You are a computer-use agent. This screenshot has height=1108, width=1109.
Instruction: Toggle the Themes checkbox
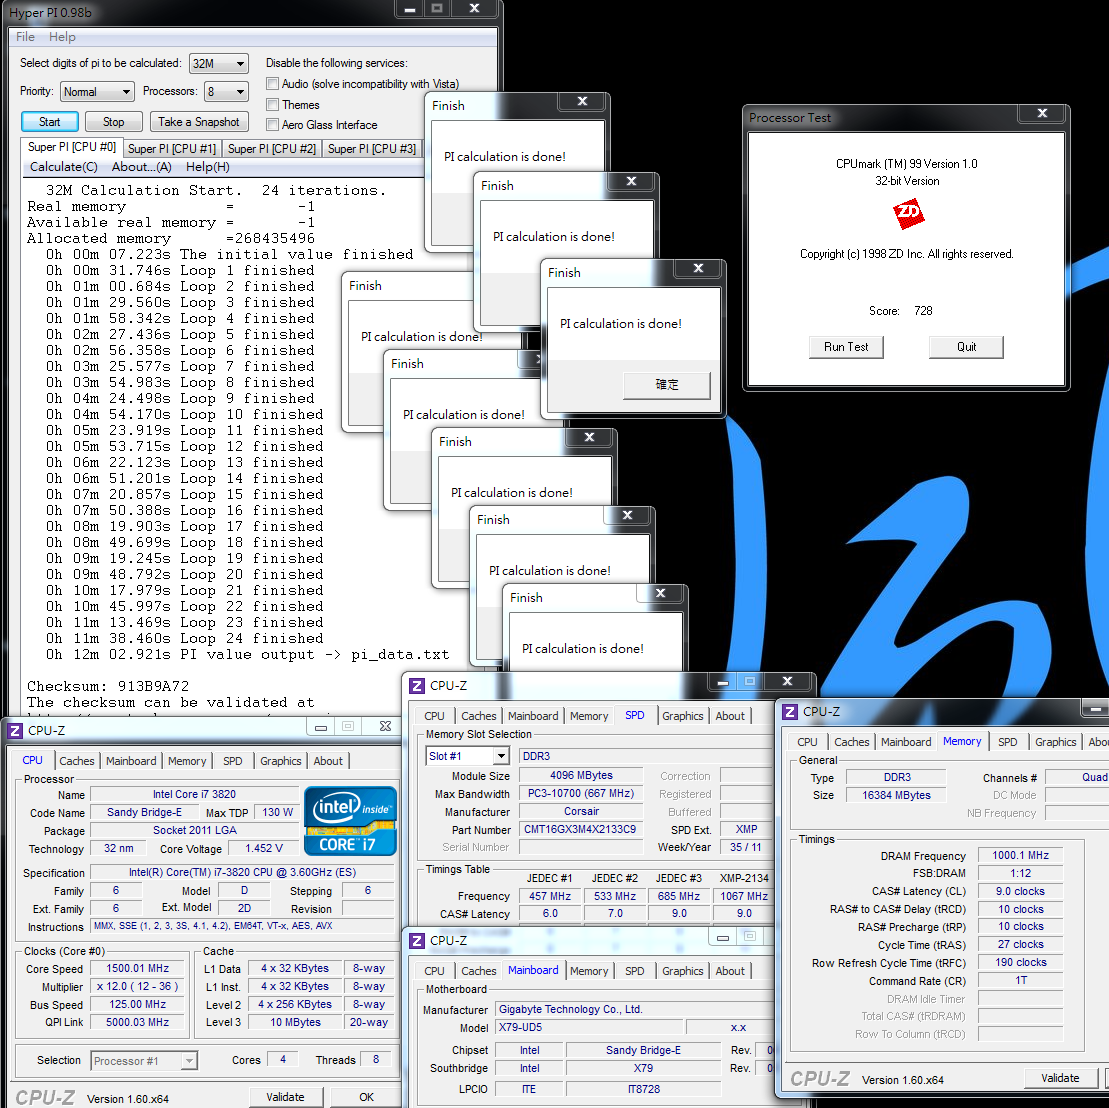tap(272, 104)
